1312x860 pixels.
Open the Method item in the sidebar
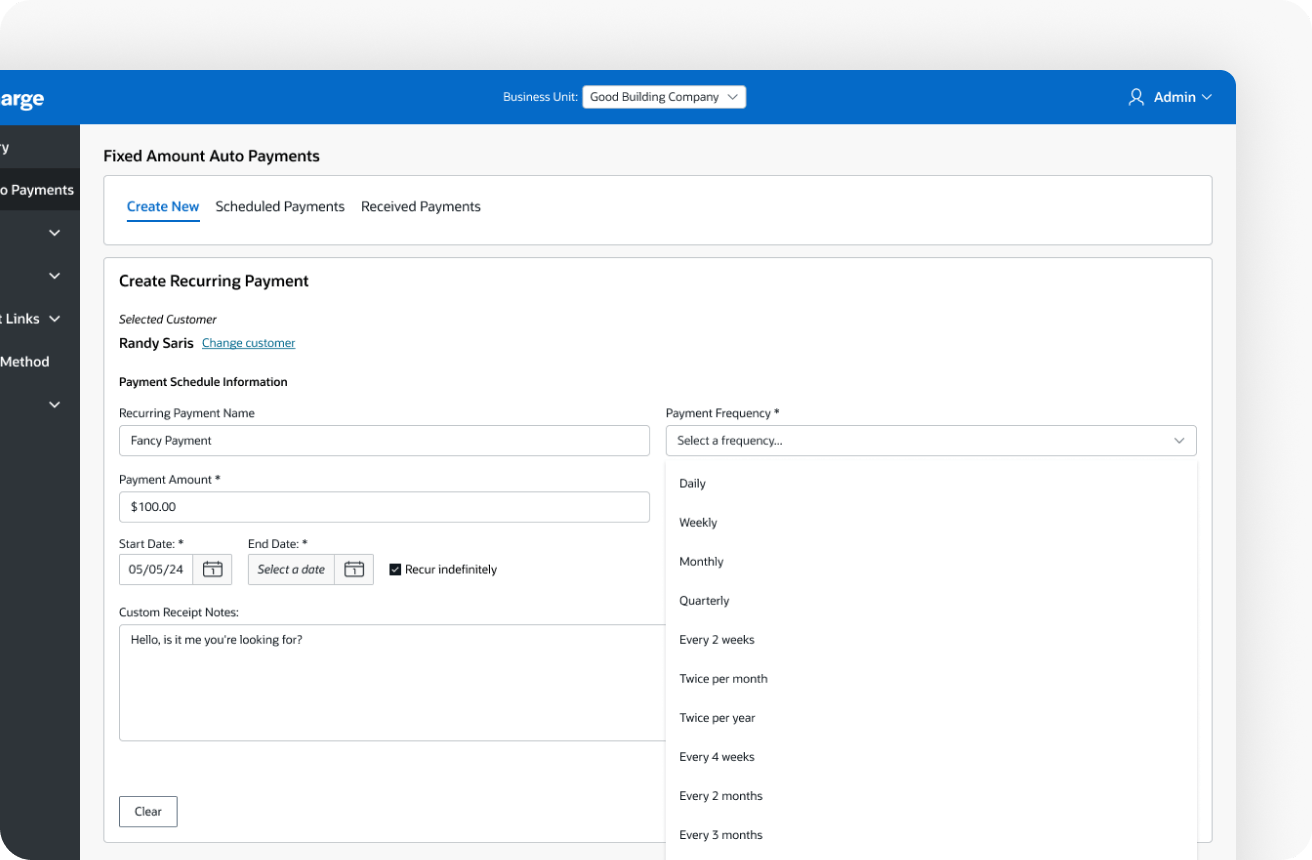25,362
